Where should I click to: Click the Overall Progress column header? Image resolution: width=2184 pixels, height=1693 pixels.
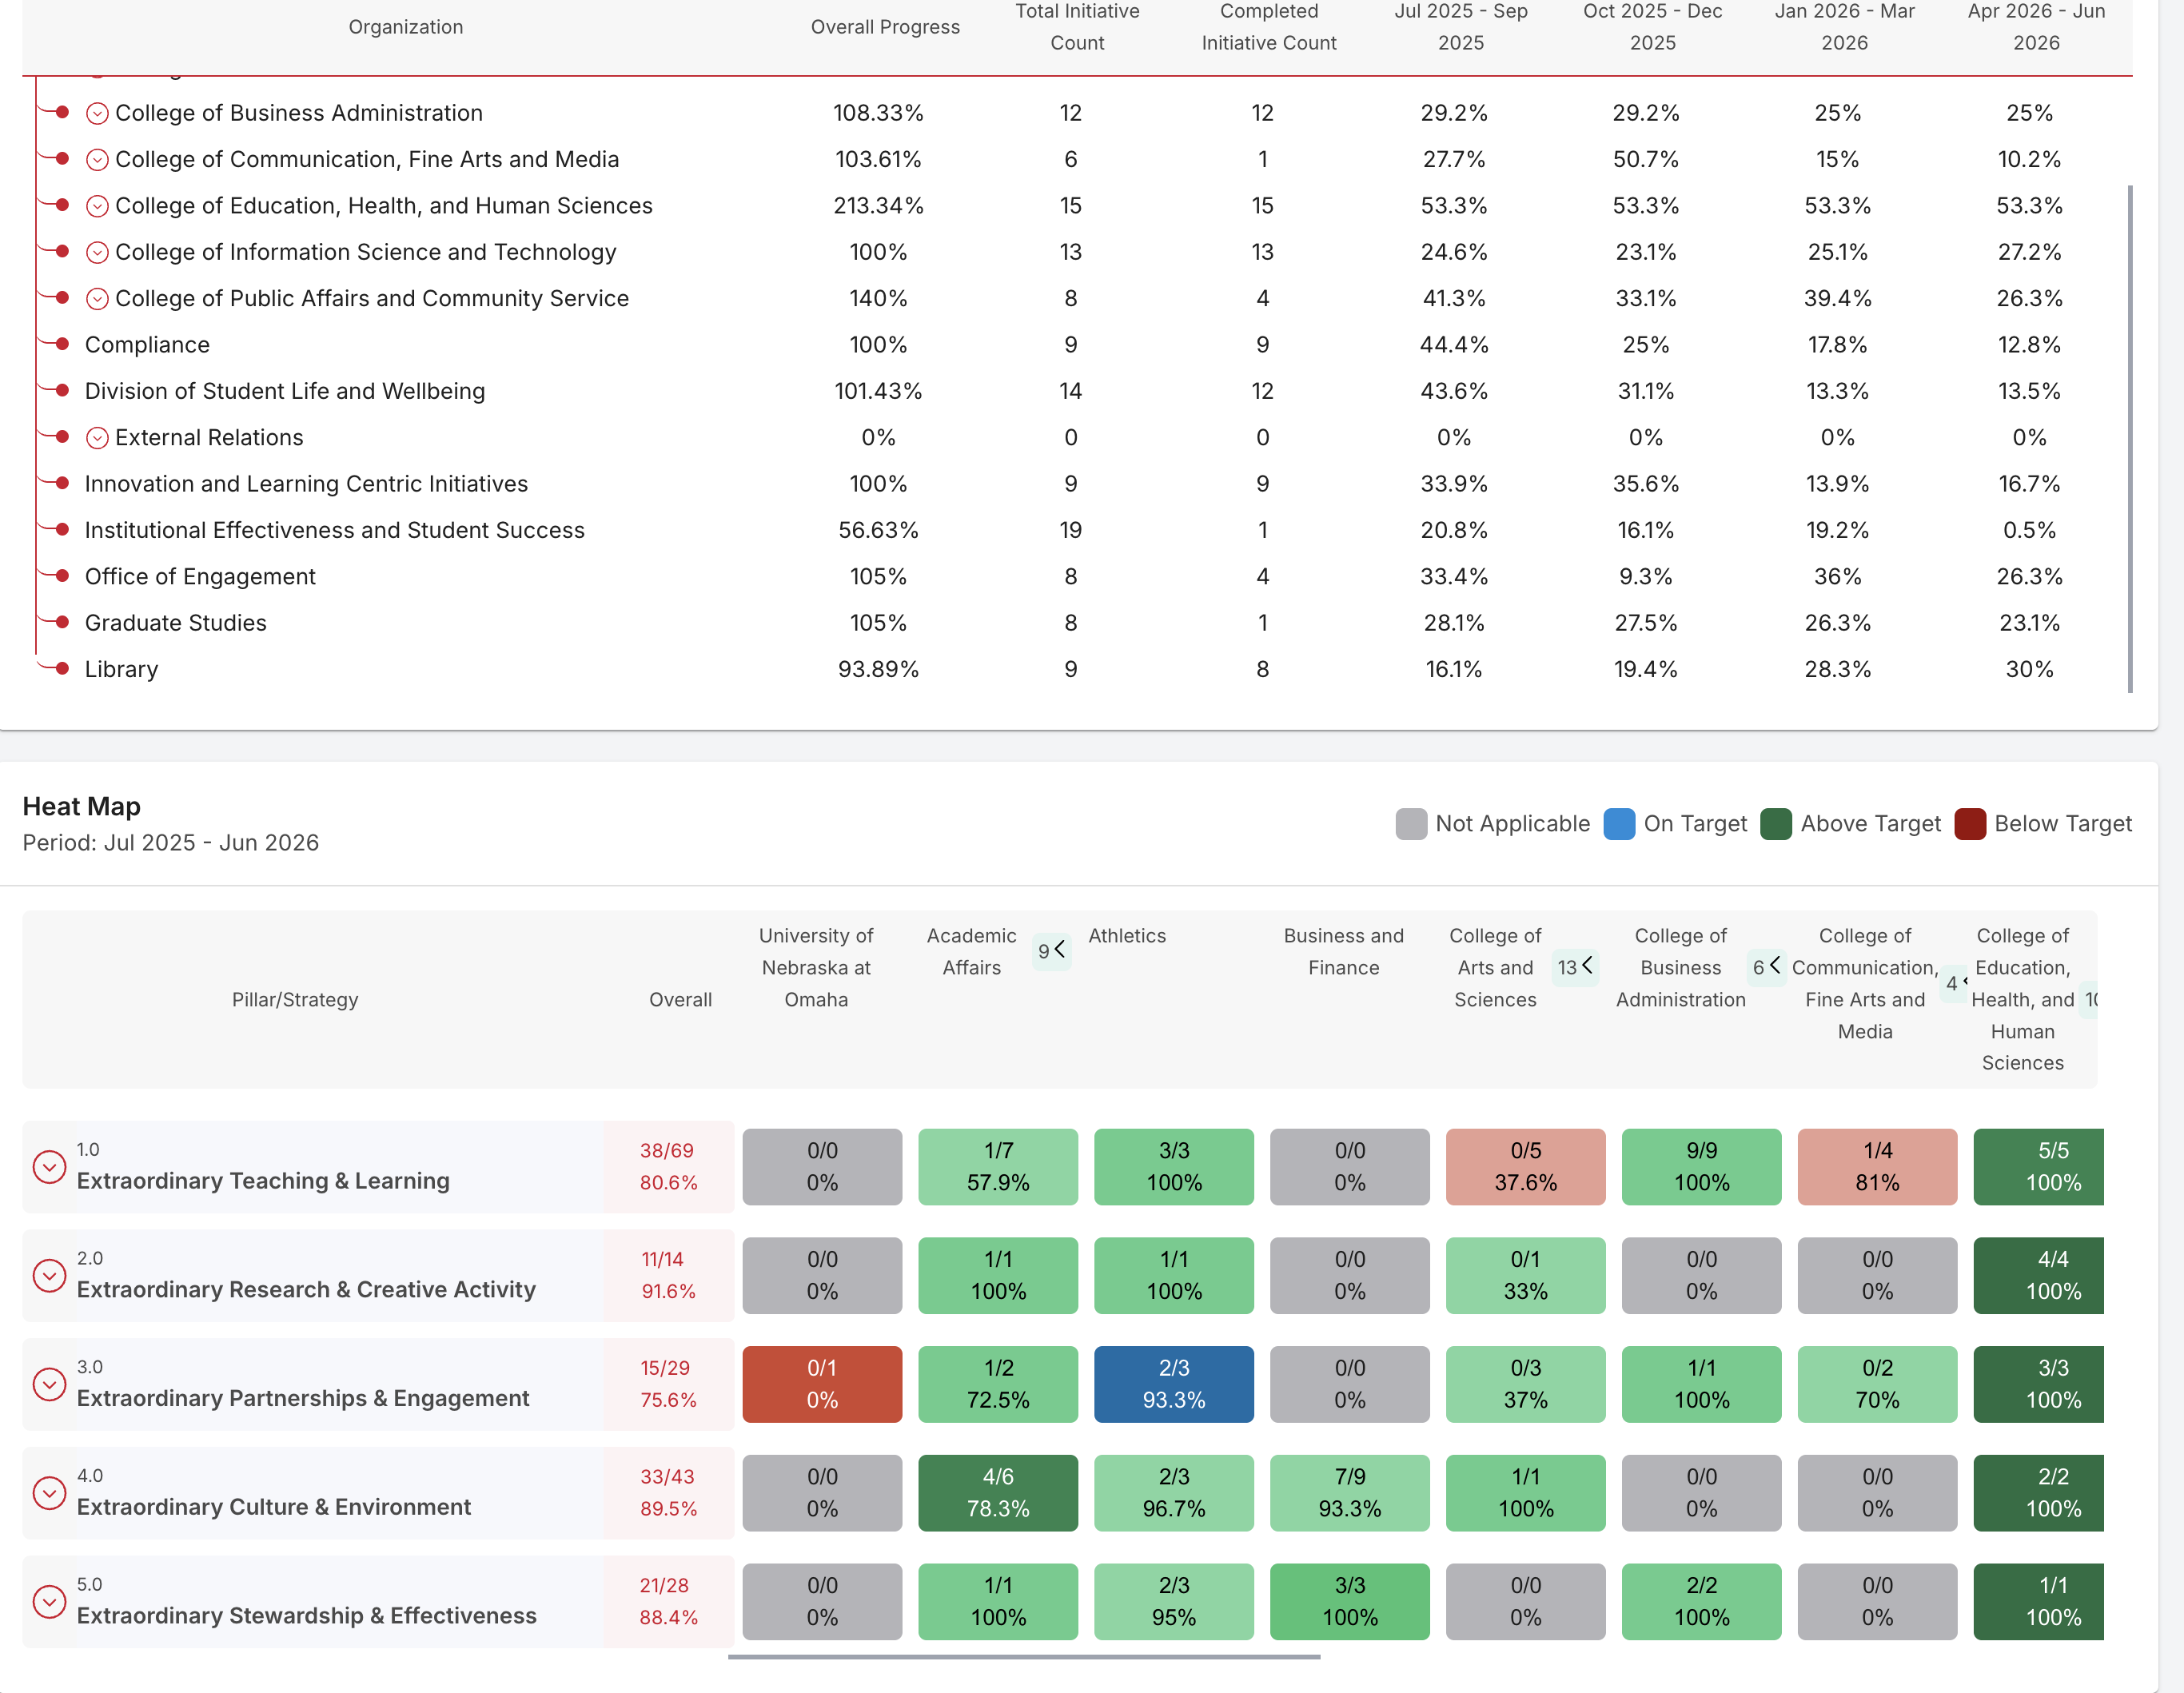pyautogui.click(x=885, y=27)
